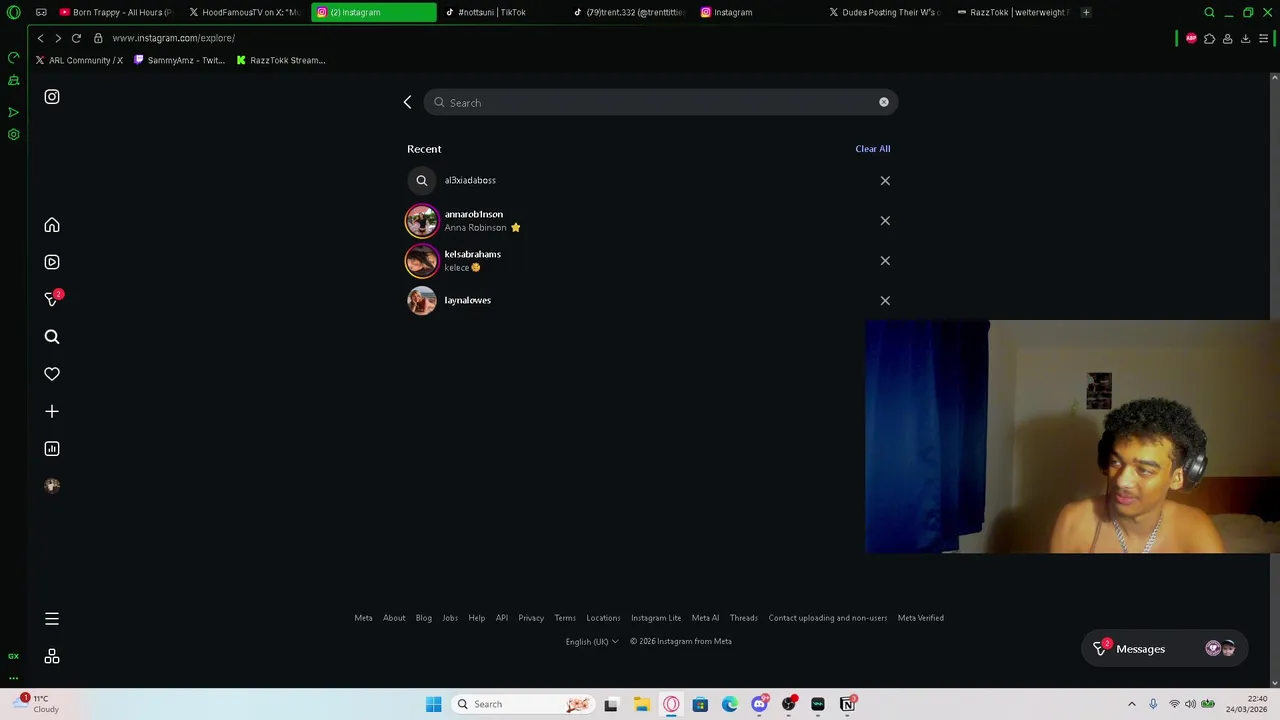
Task: Open the Meta Verified footer link
Action: pos(921,618)
